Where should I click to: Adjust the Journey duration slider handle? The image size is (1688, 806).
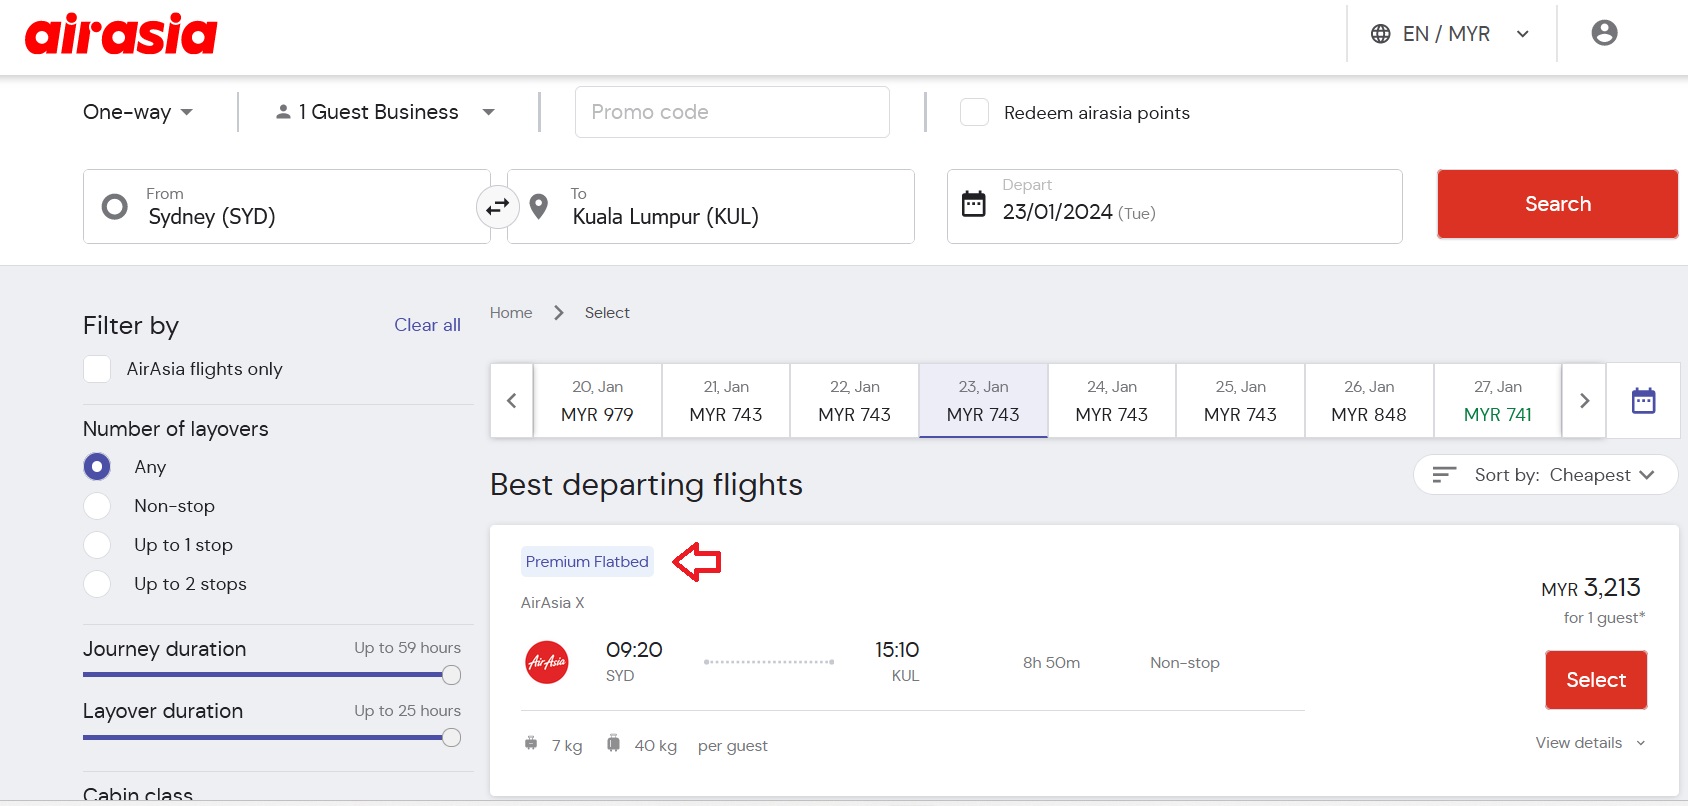point(451,675)
